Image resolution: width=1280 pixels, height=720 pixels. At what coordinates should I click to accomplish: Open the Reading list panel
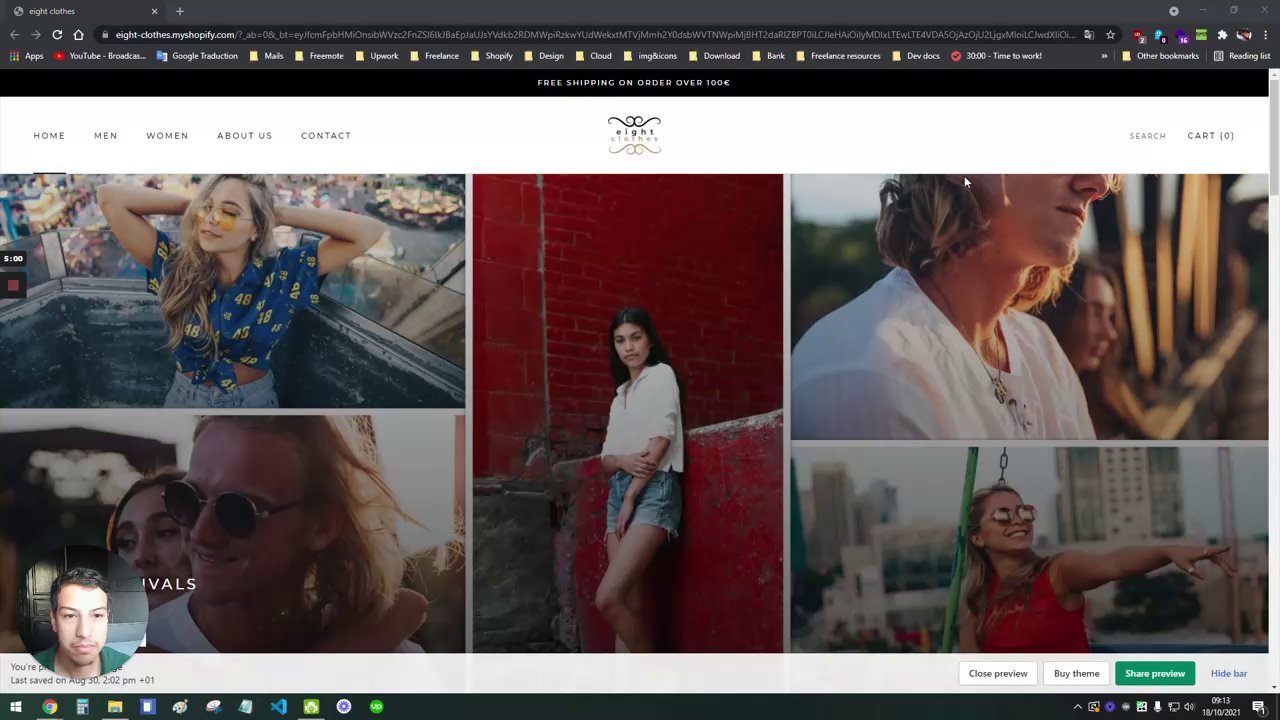1241,56
